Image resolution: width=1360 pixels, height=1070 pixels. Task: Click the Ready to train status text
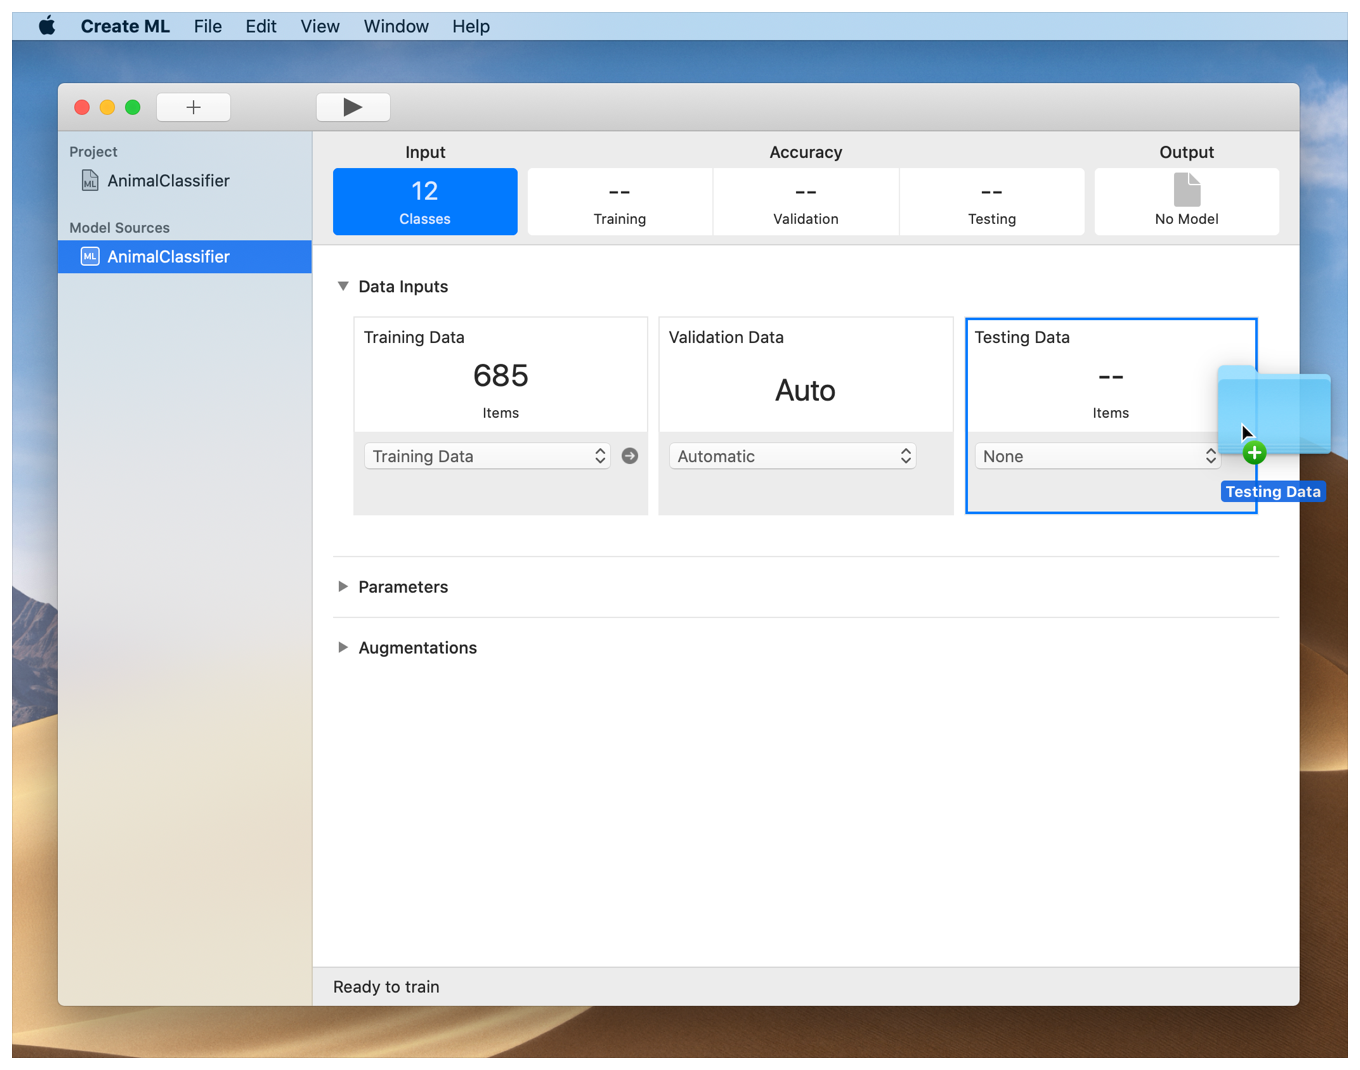pos(386,987)
